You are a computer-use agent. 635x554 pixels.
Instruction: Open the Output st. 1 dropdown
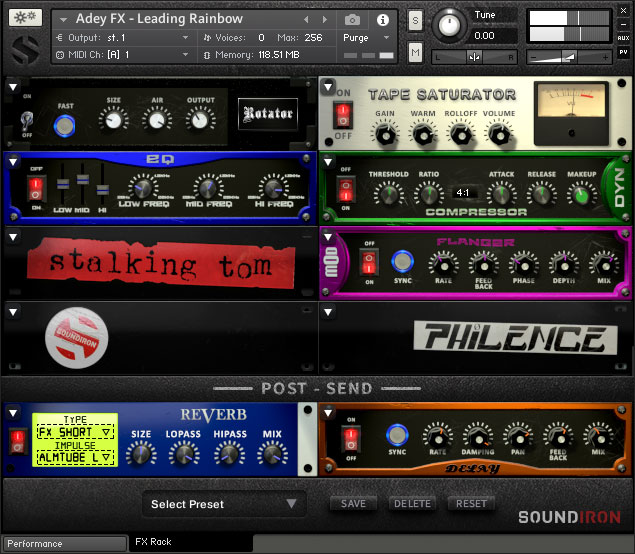coord(123,38)
